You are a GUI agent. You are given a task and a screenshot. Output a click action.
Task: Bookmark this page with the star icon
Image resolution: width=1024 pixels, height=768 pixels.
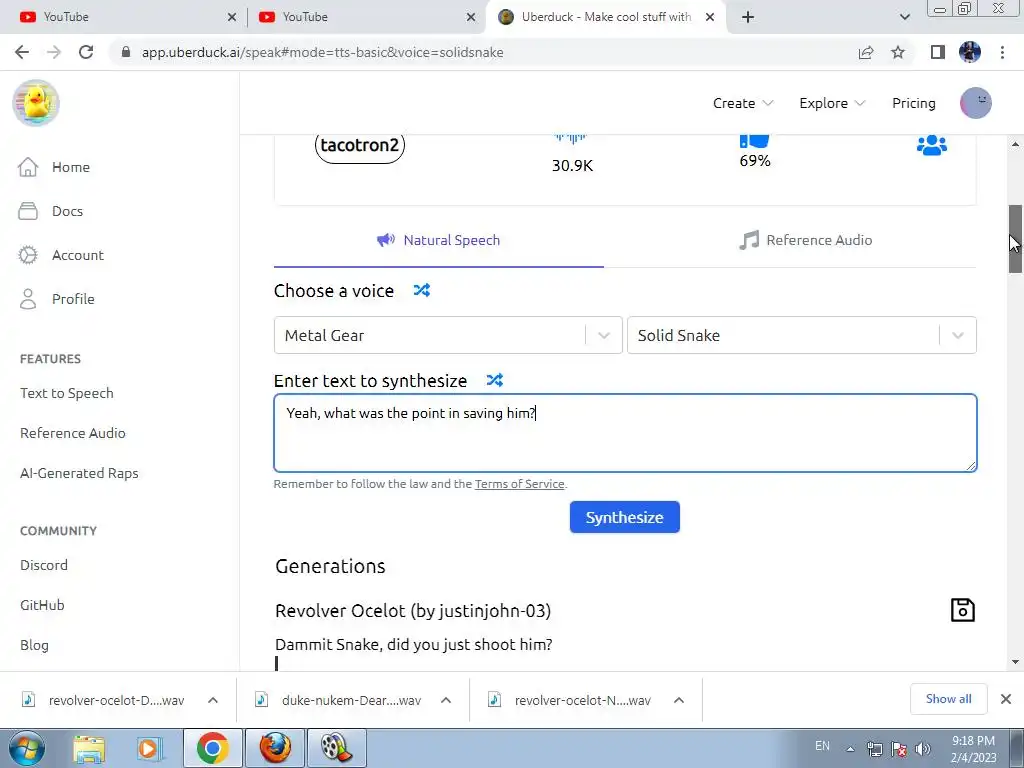898,52
